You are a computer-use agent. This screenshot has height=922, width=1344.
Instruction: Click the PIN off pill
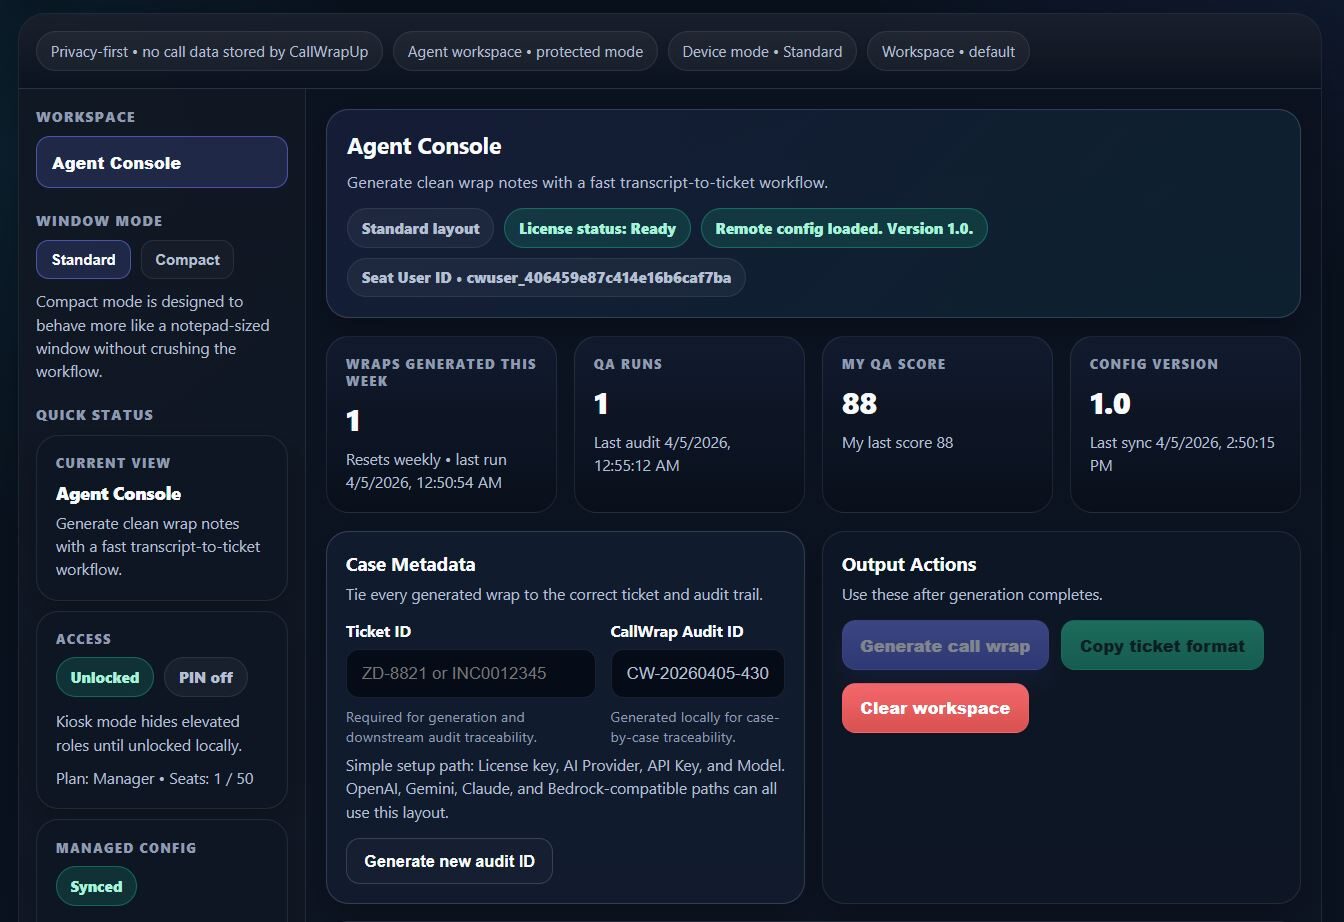206,677
